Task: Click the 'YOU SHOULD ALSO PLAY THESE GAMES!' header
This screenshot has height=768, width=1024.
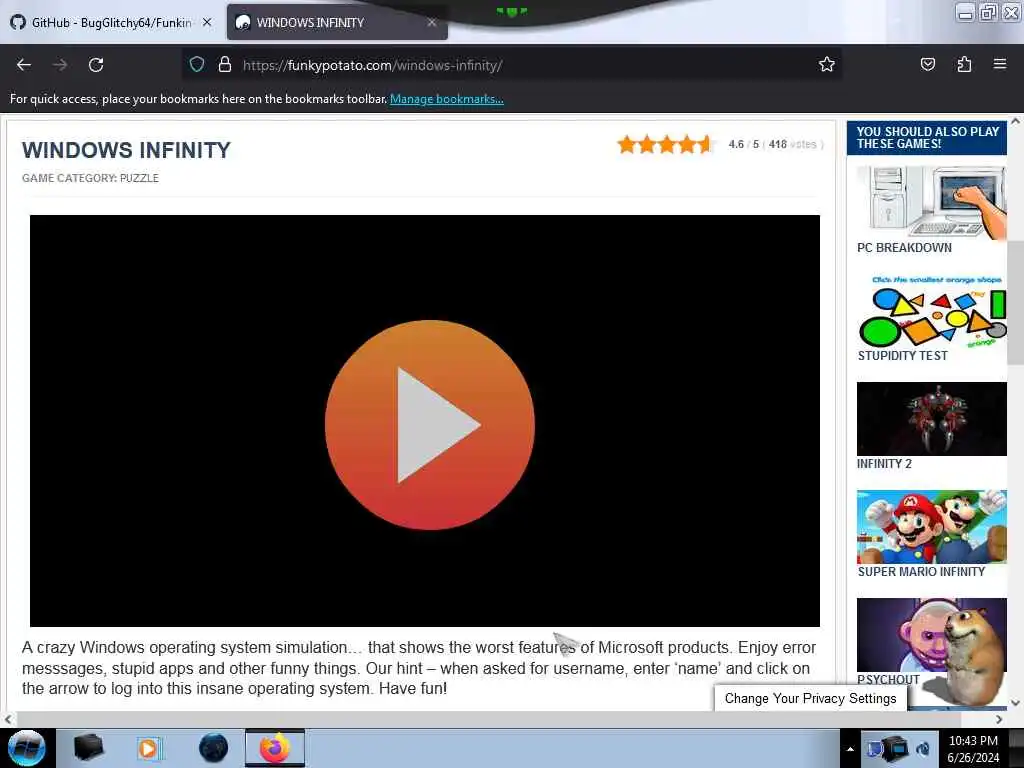Action: 927,138
